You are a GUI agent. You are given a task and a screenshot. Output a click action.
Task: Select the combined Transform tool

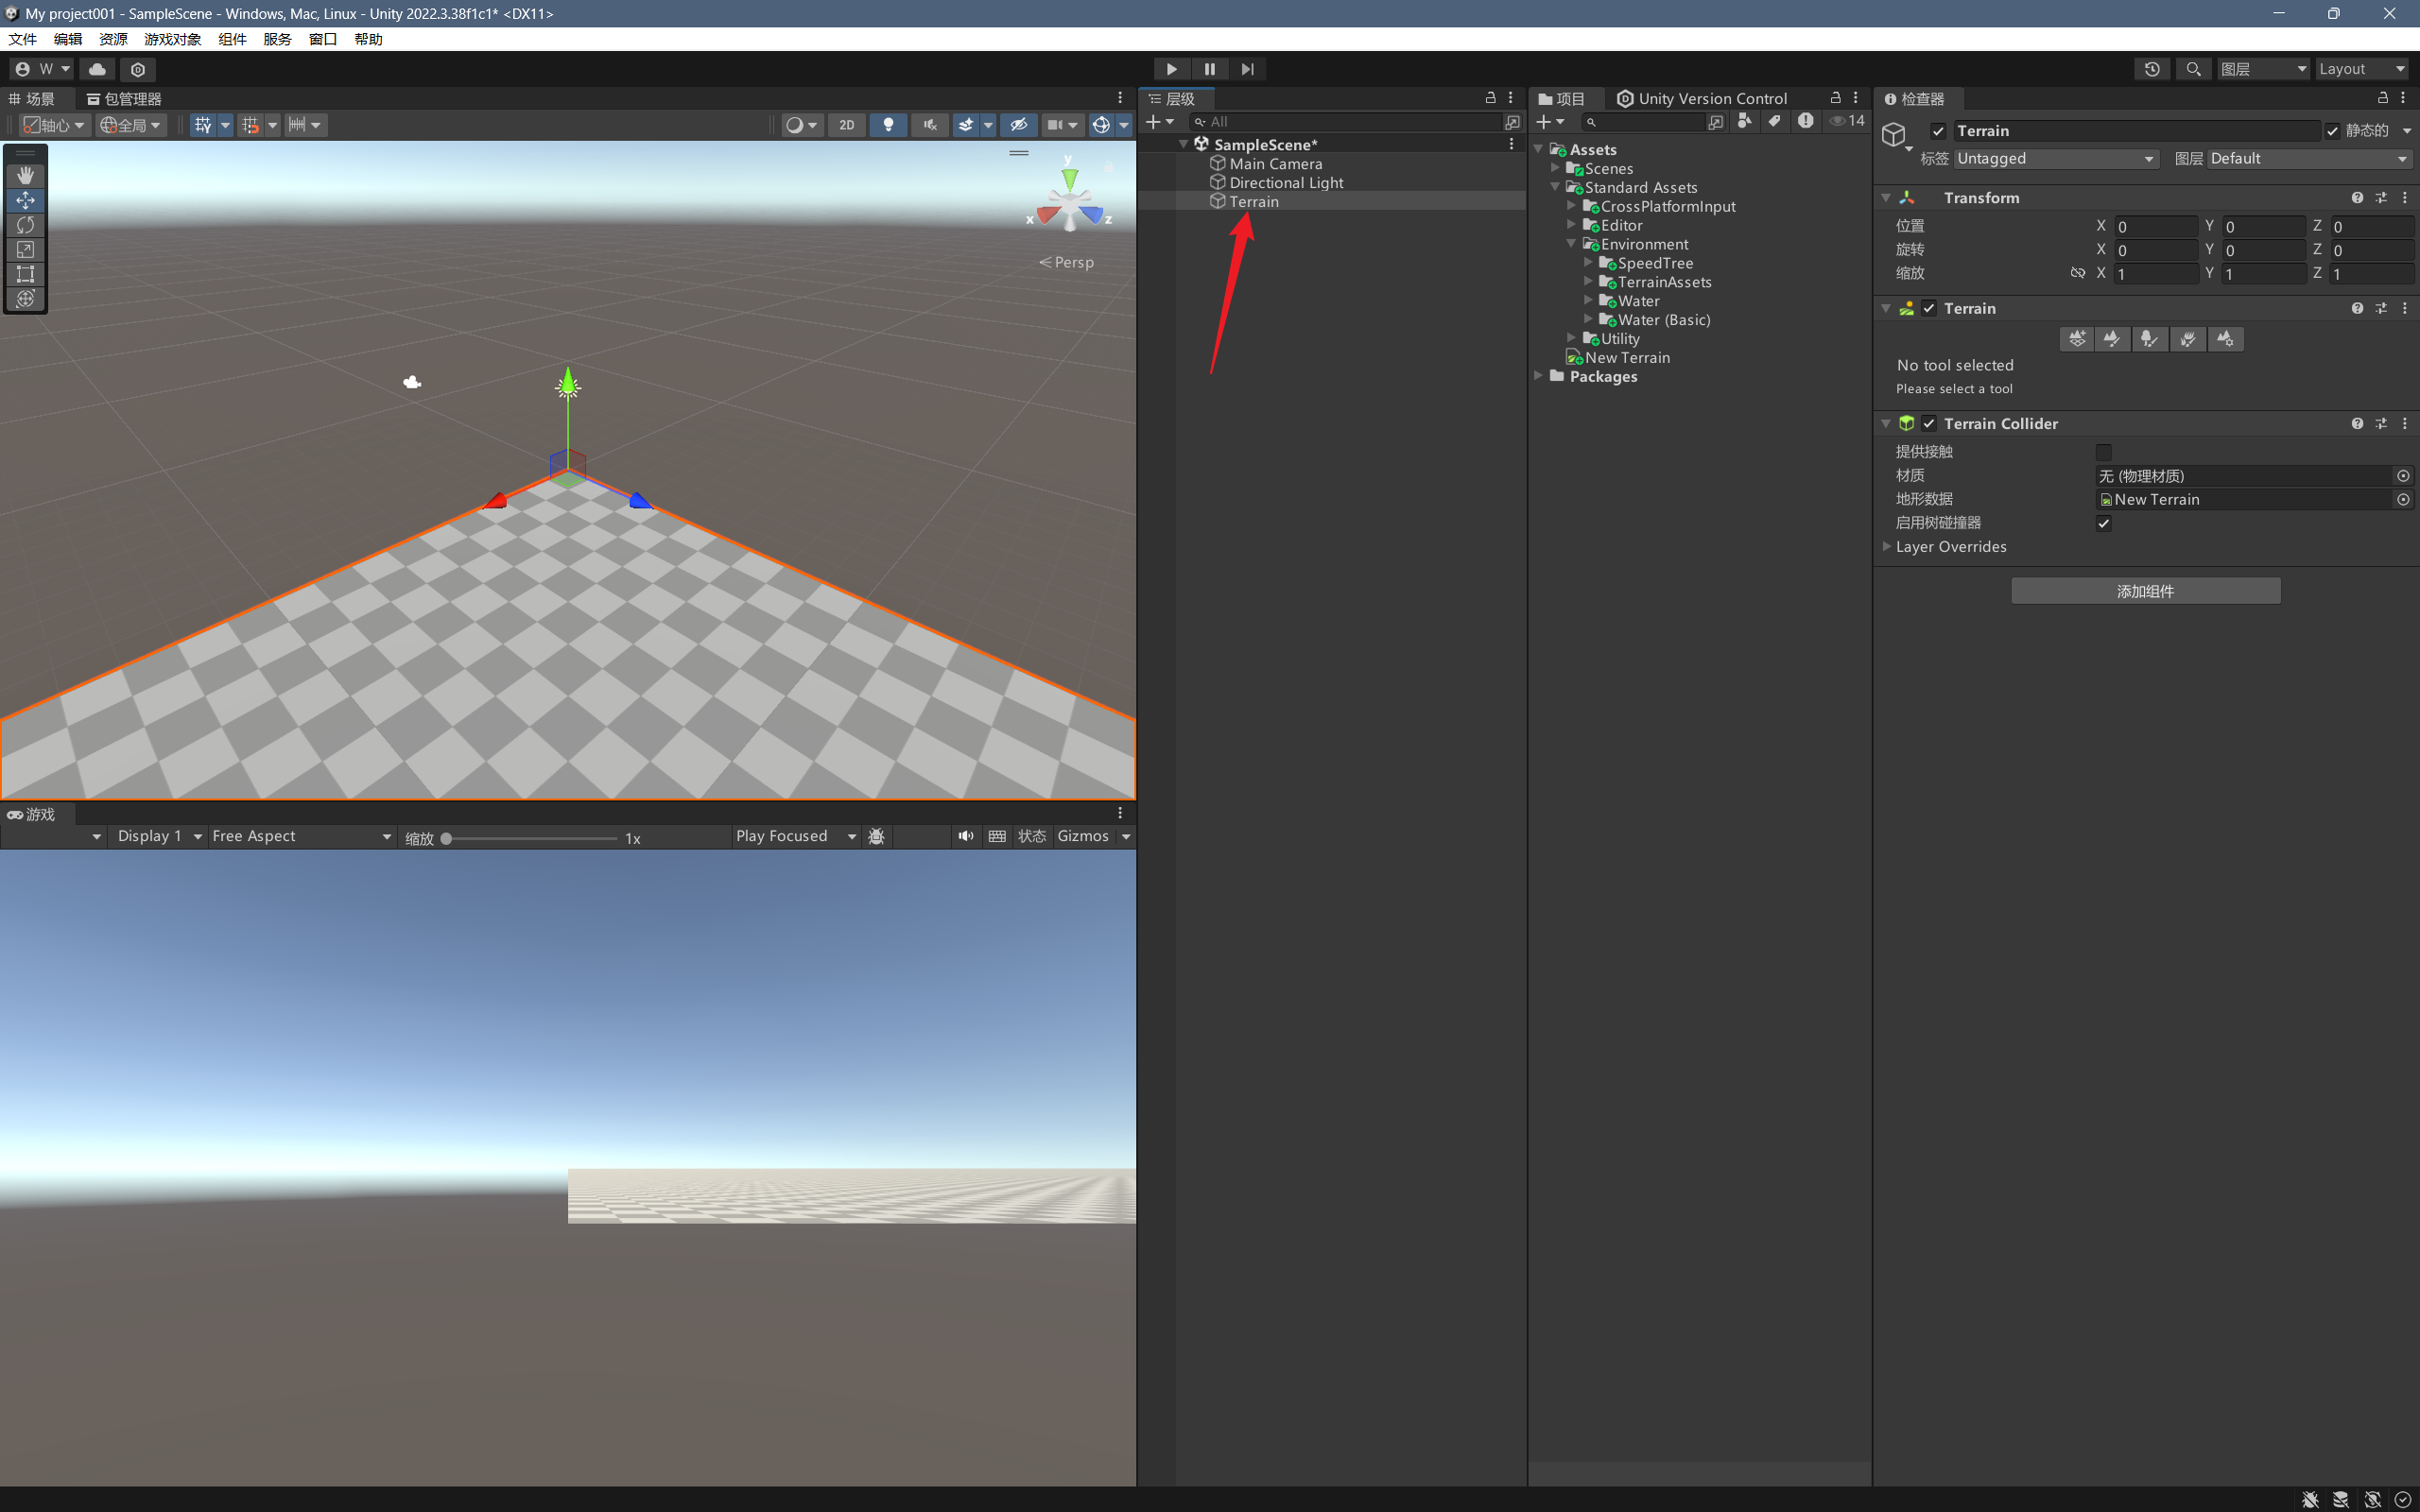pyautogui.click(x=25, y=298)
